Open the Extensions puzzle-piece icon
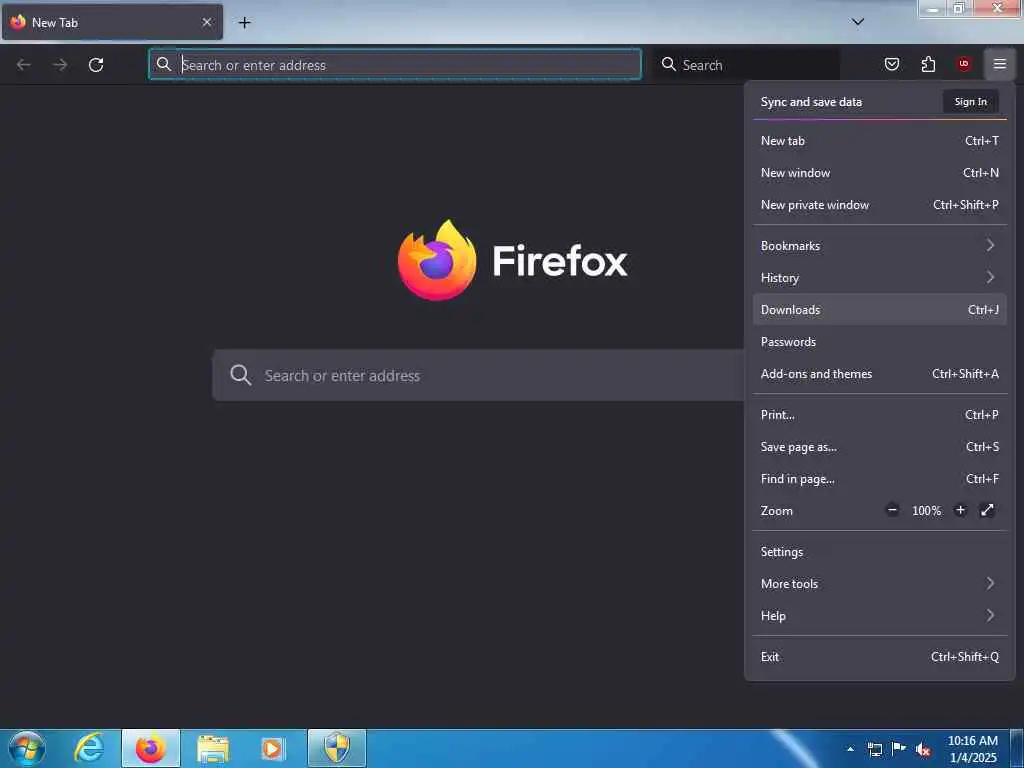Viewport: 1024px width, 768px height. click(x=928, y=64)
